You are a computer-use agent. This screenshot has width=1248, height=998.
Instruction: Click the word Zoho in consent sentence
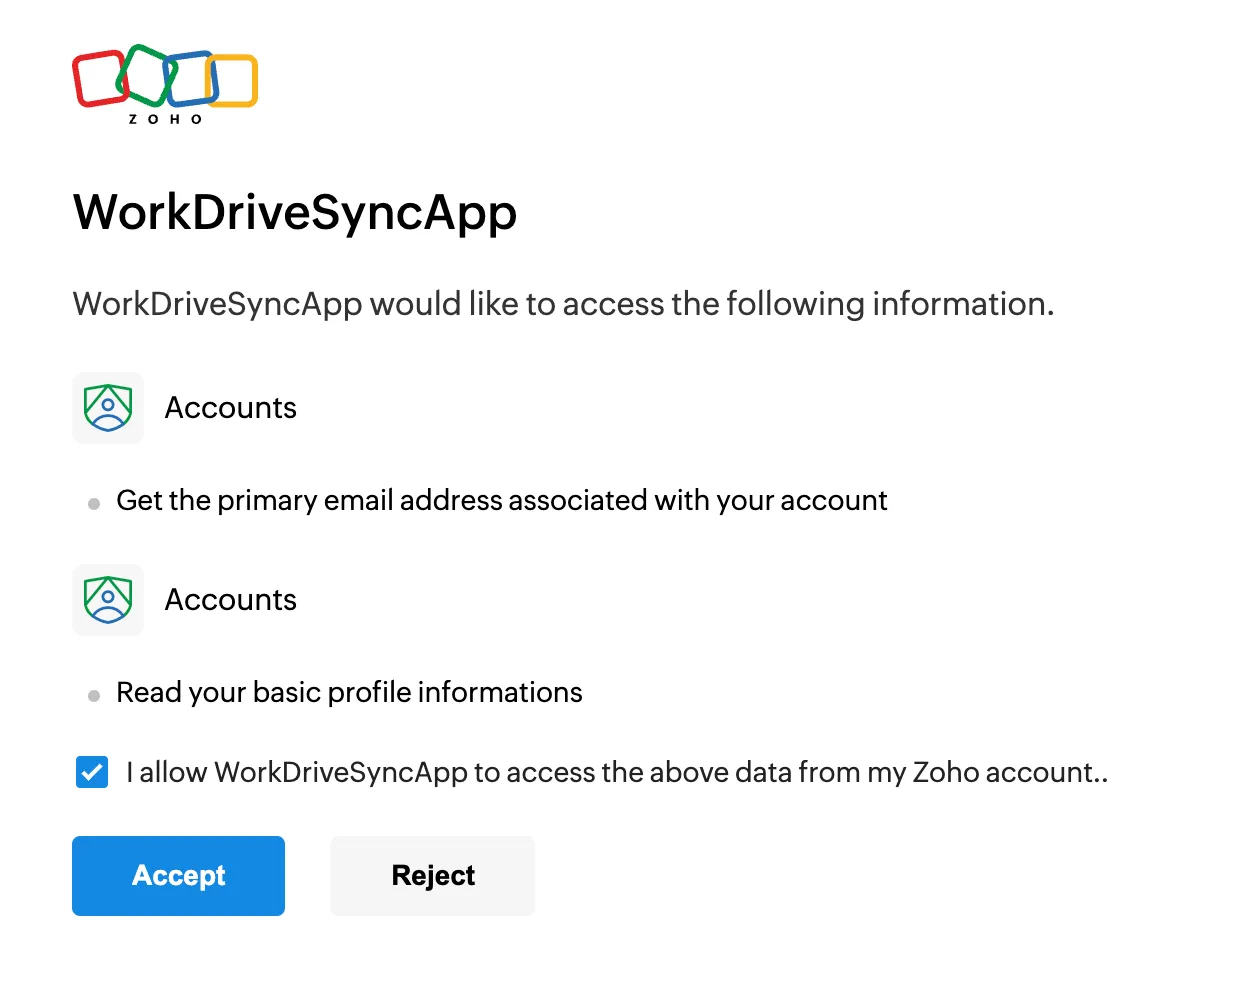point(945,772)
